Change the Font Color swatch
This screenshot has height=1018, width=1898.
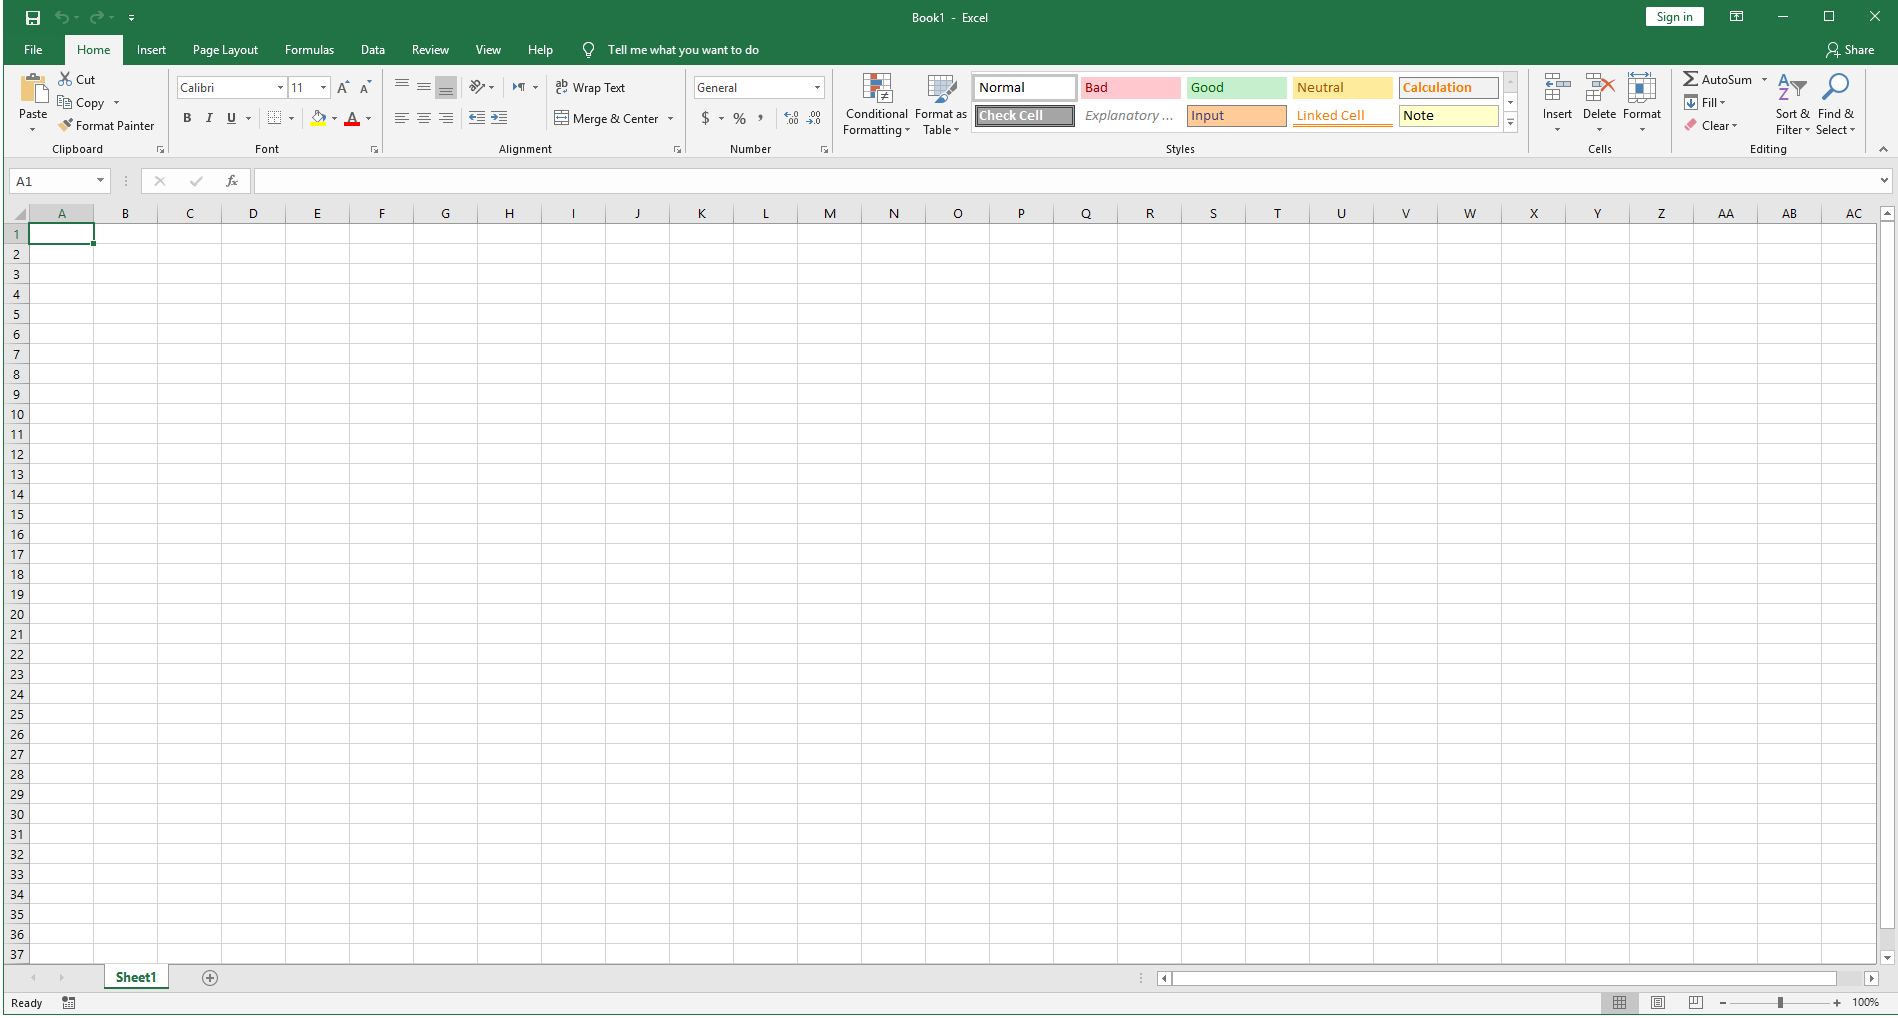pyautogui.click(x=353, y=118)
